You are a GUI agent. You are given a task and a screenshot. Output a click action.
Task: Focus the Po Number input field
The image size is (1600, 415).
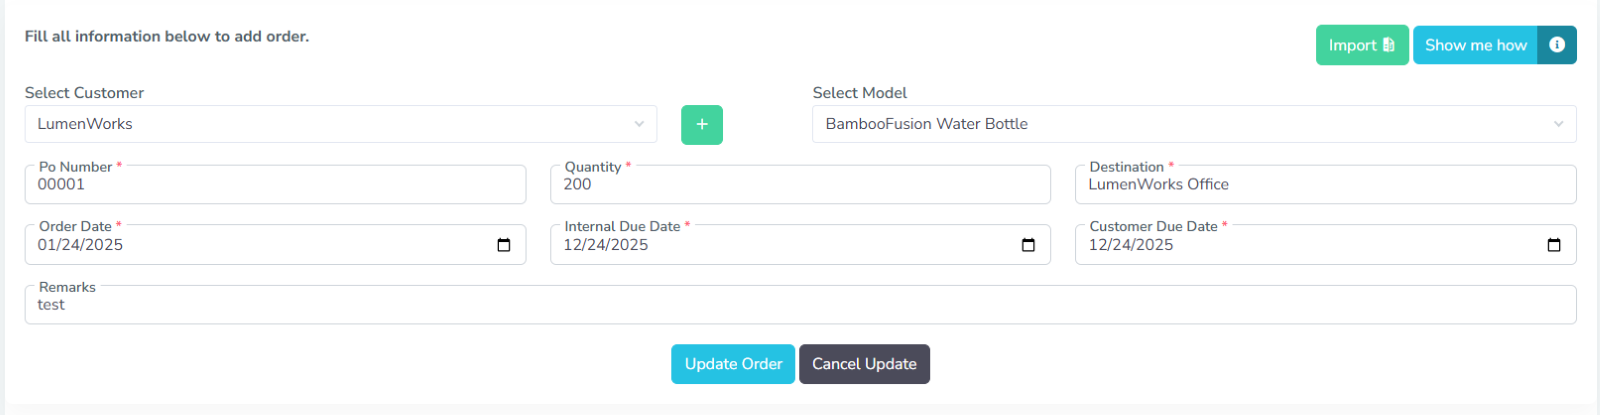(275, 185)
